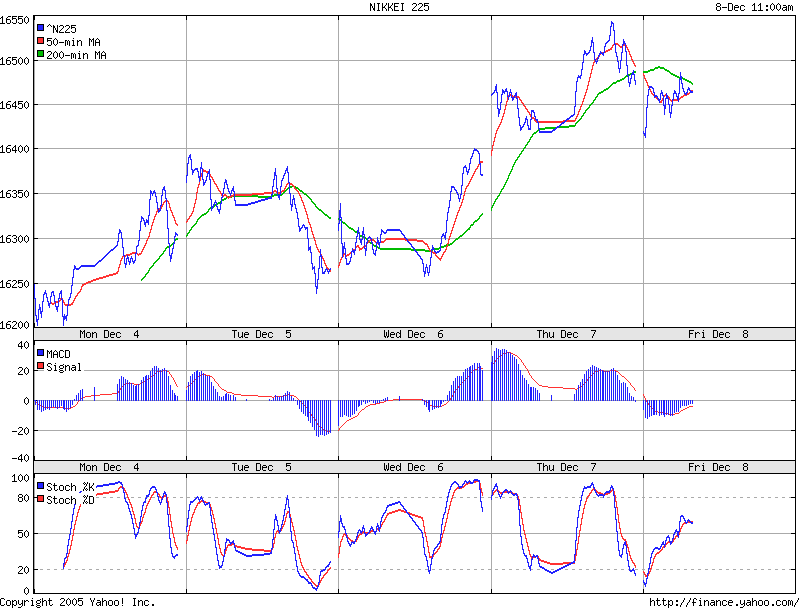800x608 pixels.
Task: Click the 16550 price axis label
Action: (x=15, y=20)
